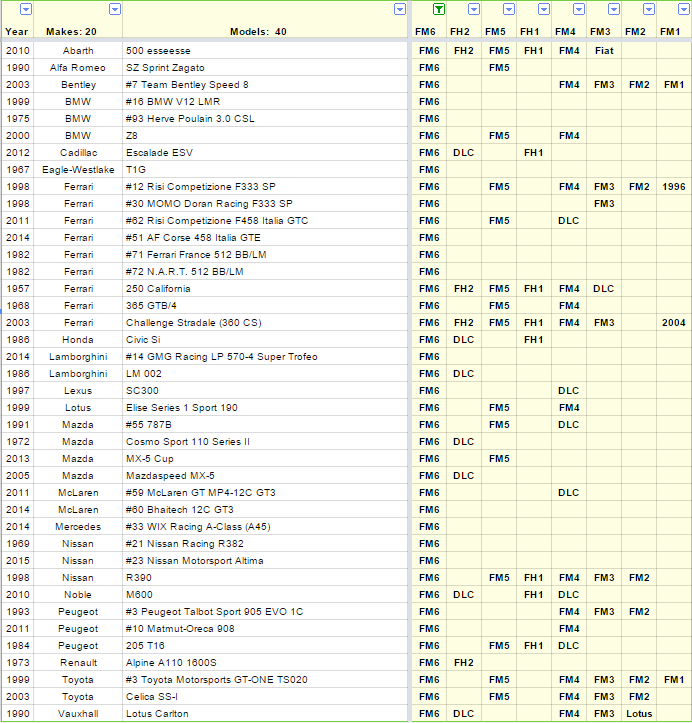This screenshot has height=723, width=692.
Task: Select '#59 McLaren GT MP4-12C GT3' cell
Action: (x=265, y=493)
